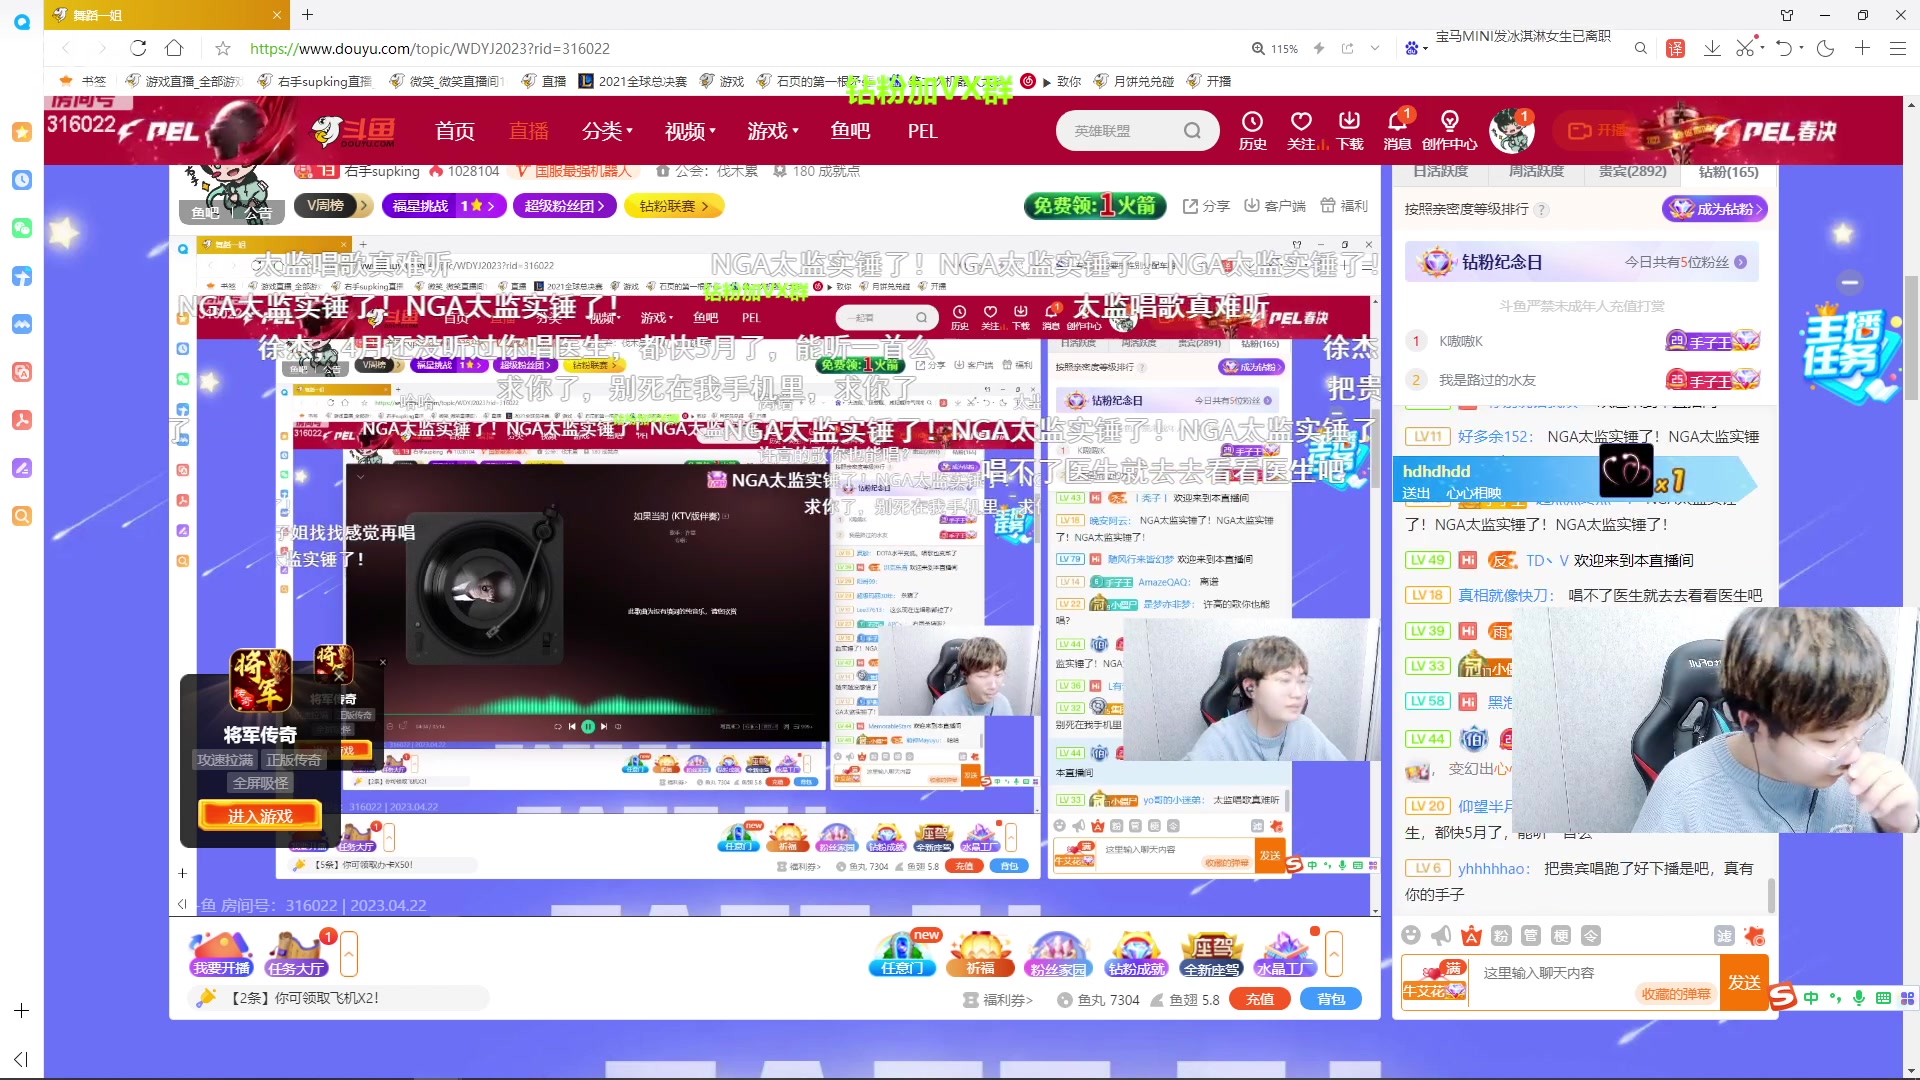Open 钻粉联赛 badge link

(x=674, y=206)
